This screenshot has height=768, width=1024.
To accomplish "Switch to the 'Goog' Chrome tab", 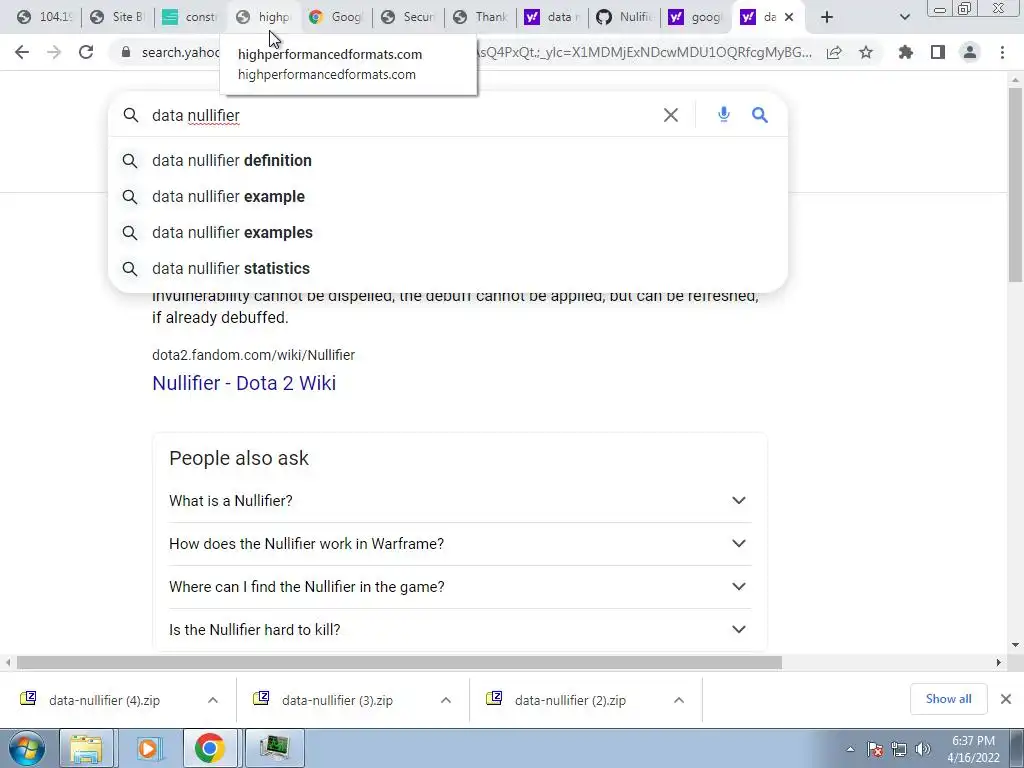I will point(336,17).
